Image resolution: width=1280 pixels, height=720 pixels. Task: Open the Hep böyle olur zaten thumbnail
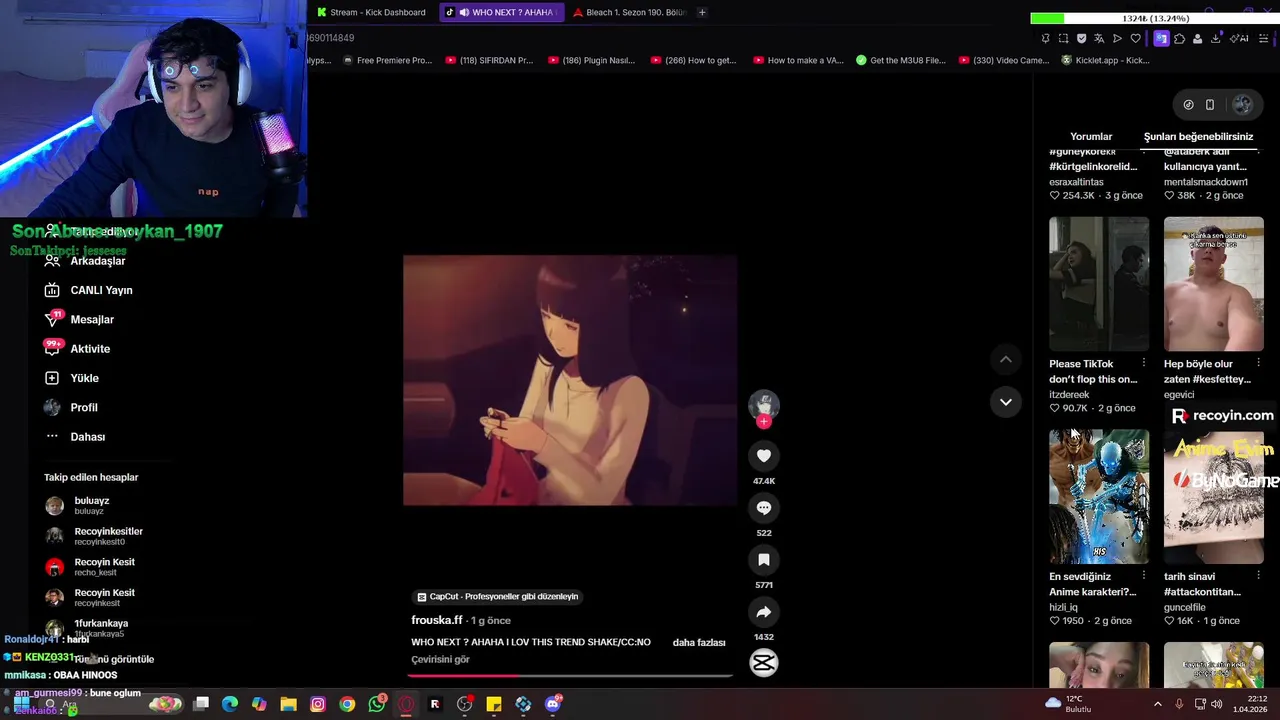pos(1213,284)
